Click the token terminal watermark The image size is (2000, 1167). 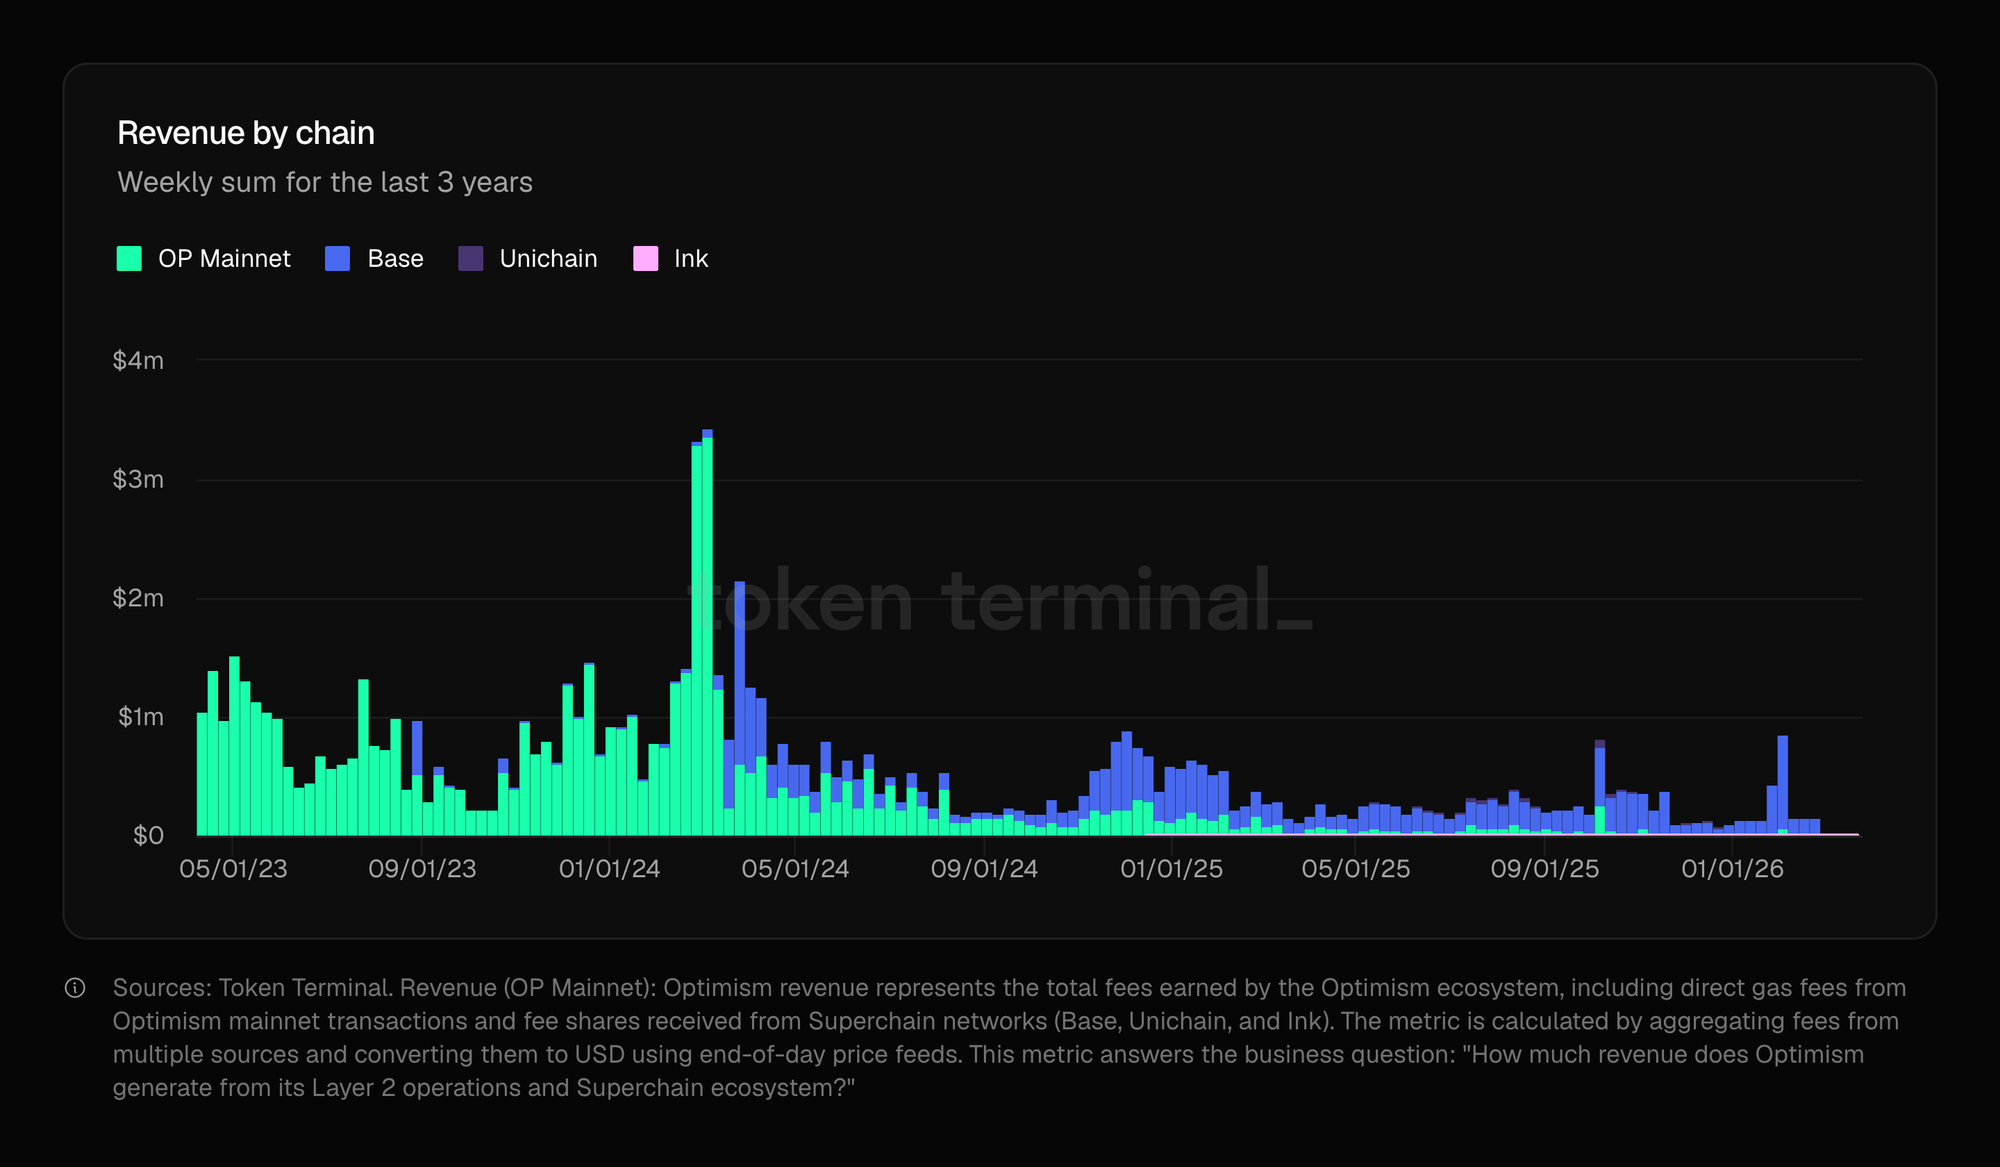1000,601
